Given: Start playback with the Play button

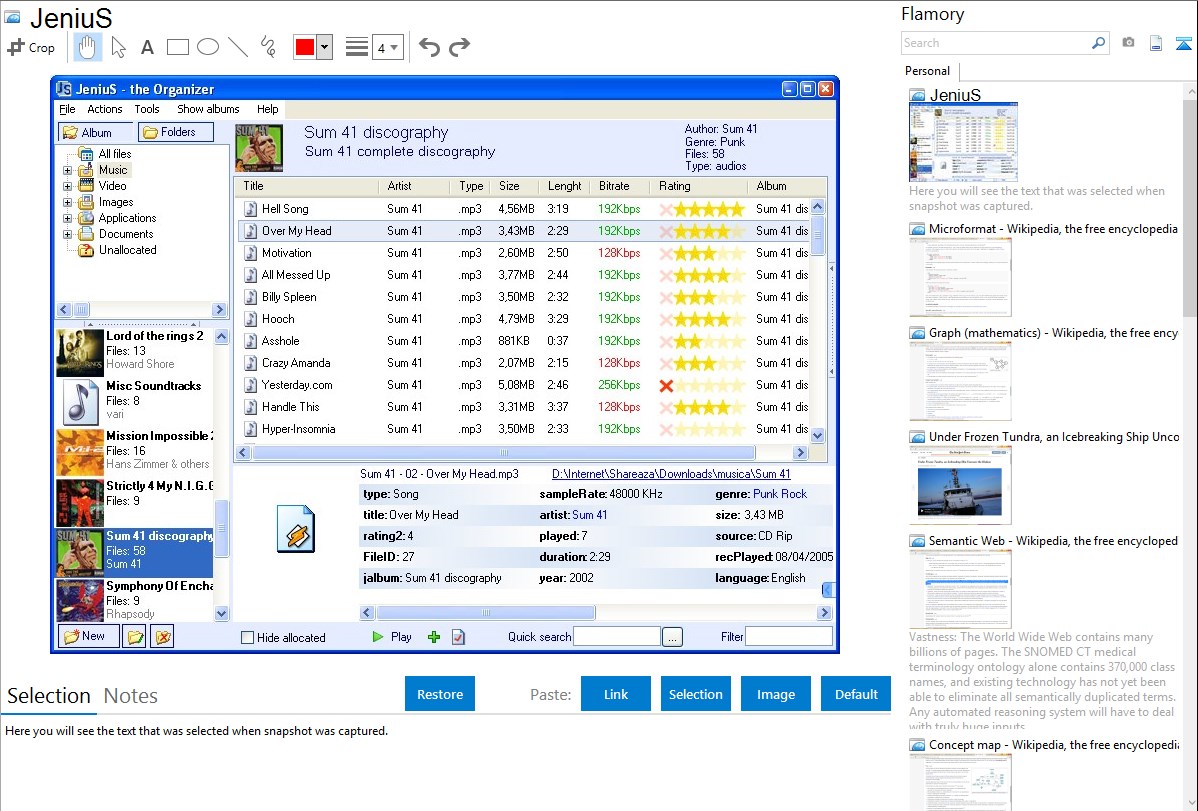Looking at the screenshot, I should 392,637.
